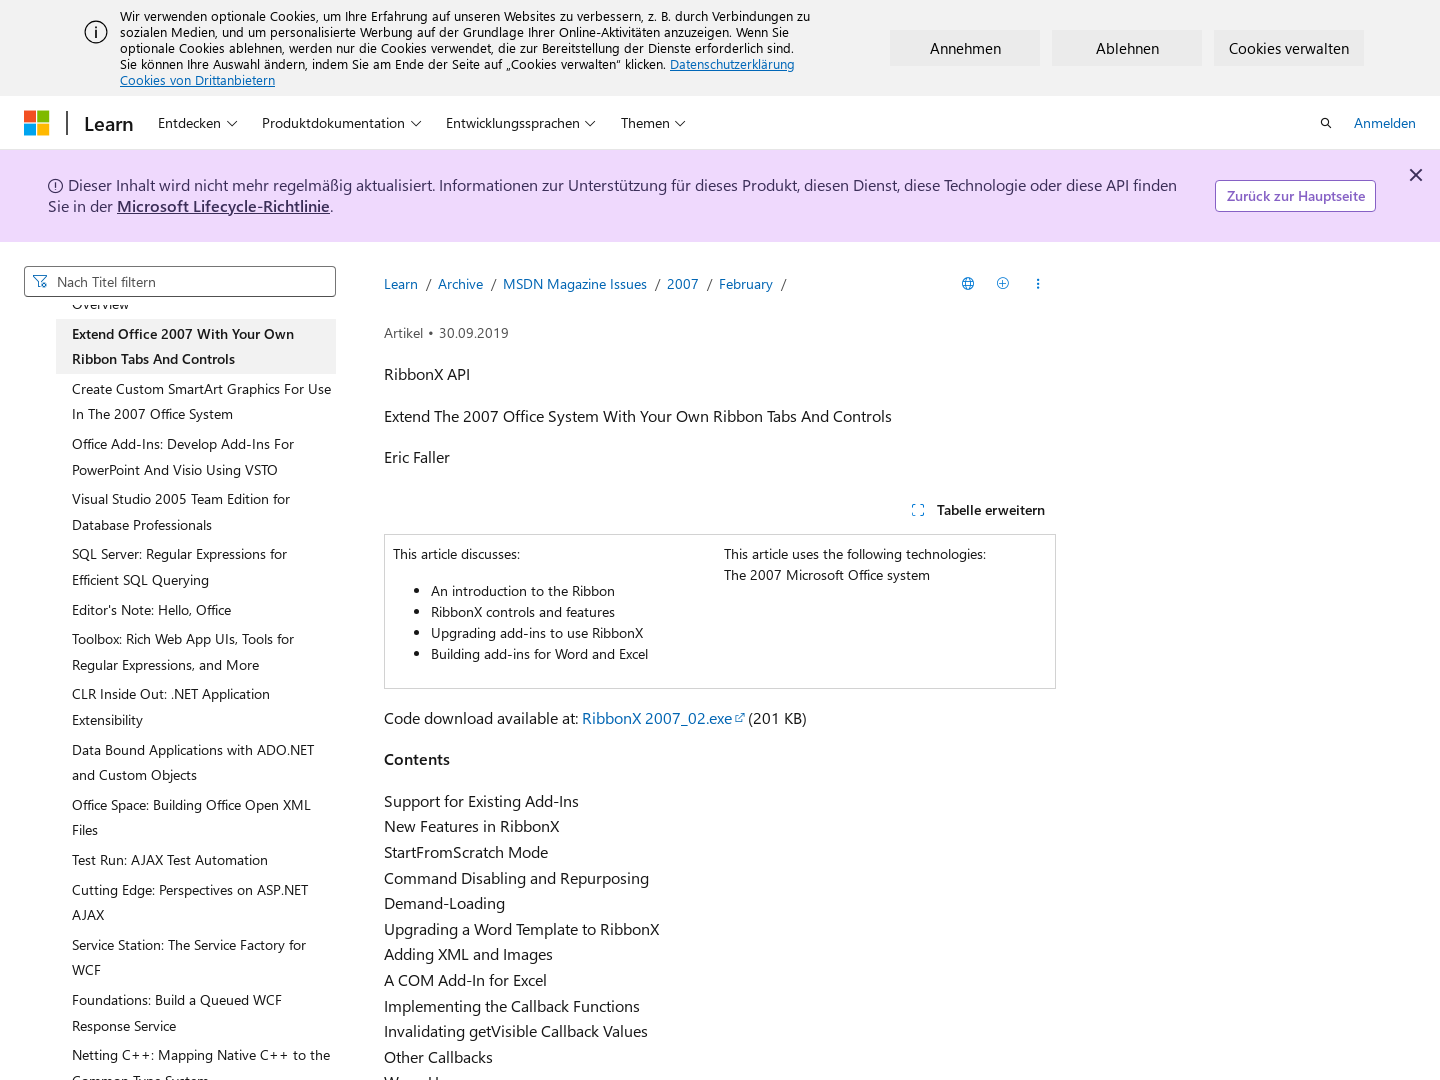Jump to Adding XML and Images
The width and height of the screenshot is (1440, 1080).
[x=468, y=955]
